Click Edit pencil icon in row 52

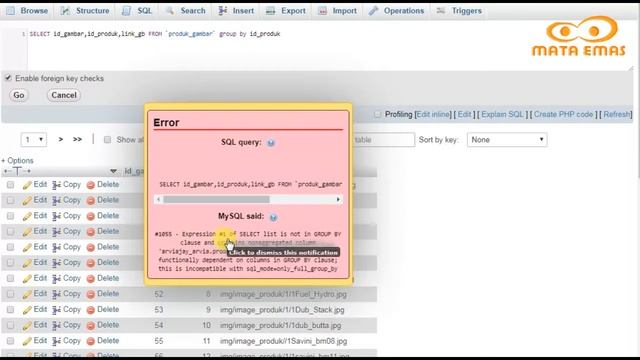coord(27,294)
